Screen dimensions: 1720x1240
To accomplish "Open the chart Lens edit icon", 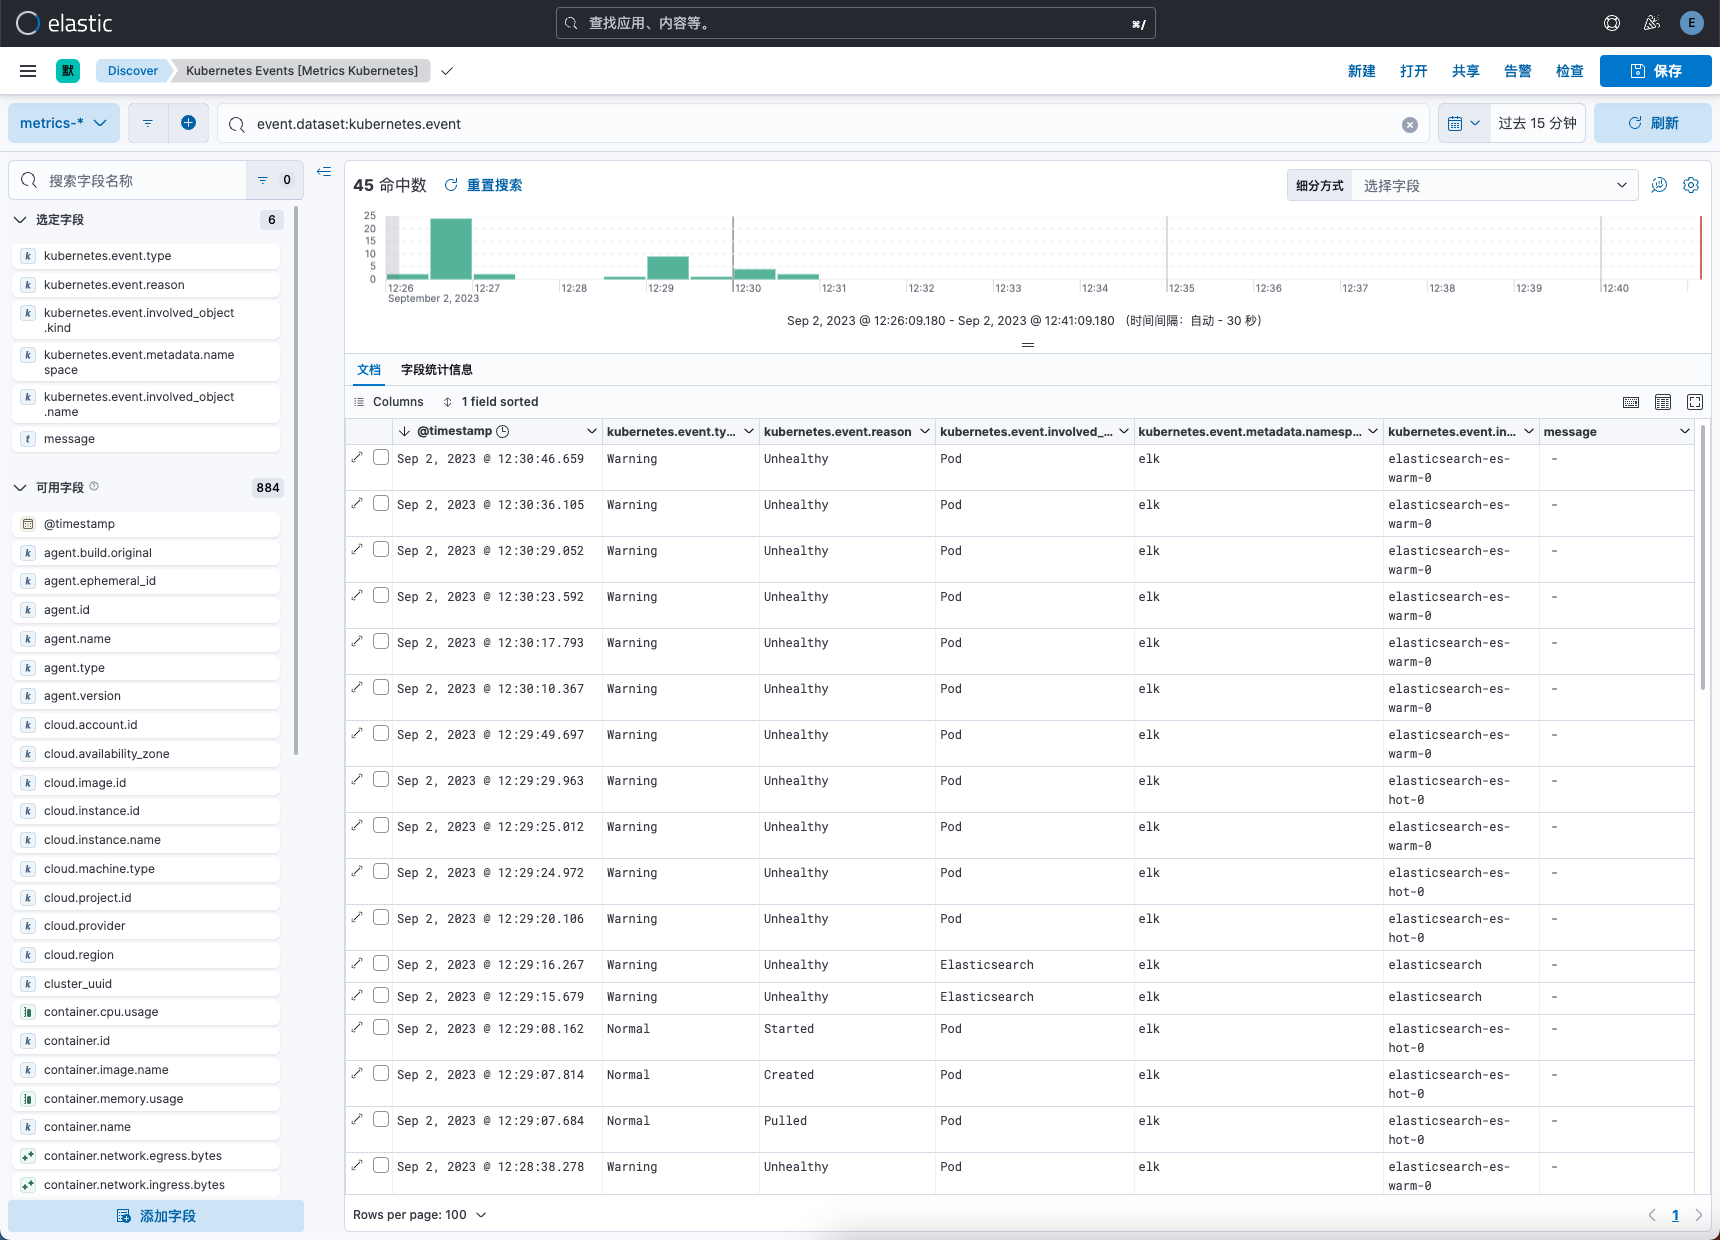I will tap(1659, 185).
